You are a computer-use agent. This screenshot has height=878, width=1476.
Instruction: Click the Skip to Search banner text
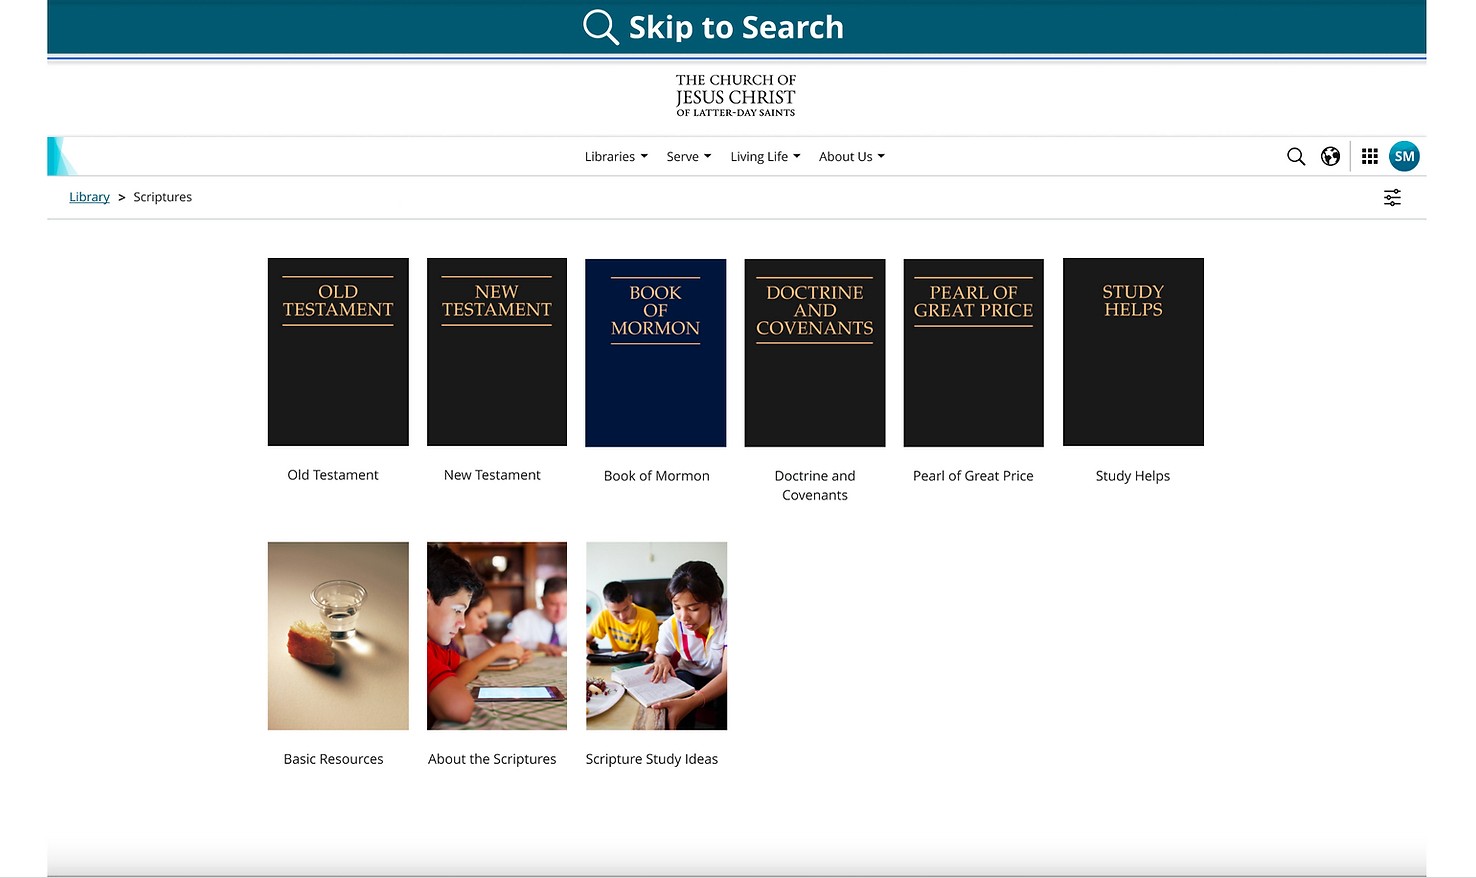pos(736,27)
